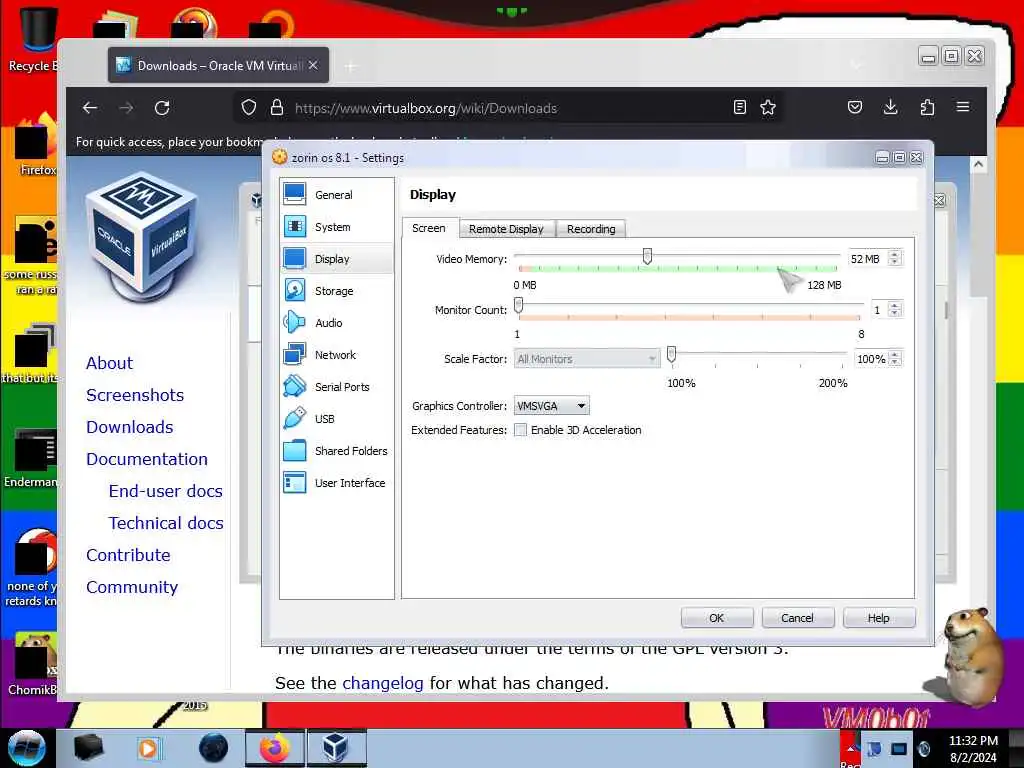
Task: Click the site padlock icon
Action: 277,108
